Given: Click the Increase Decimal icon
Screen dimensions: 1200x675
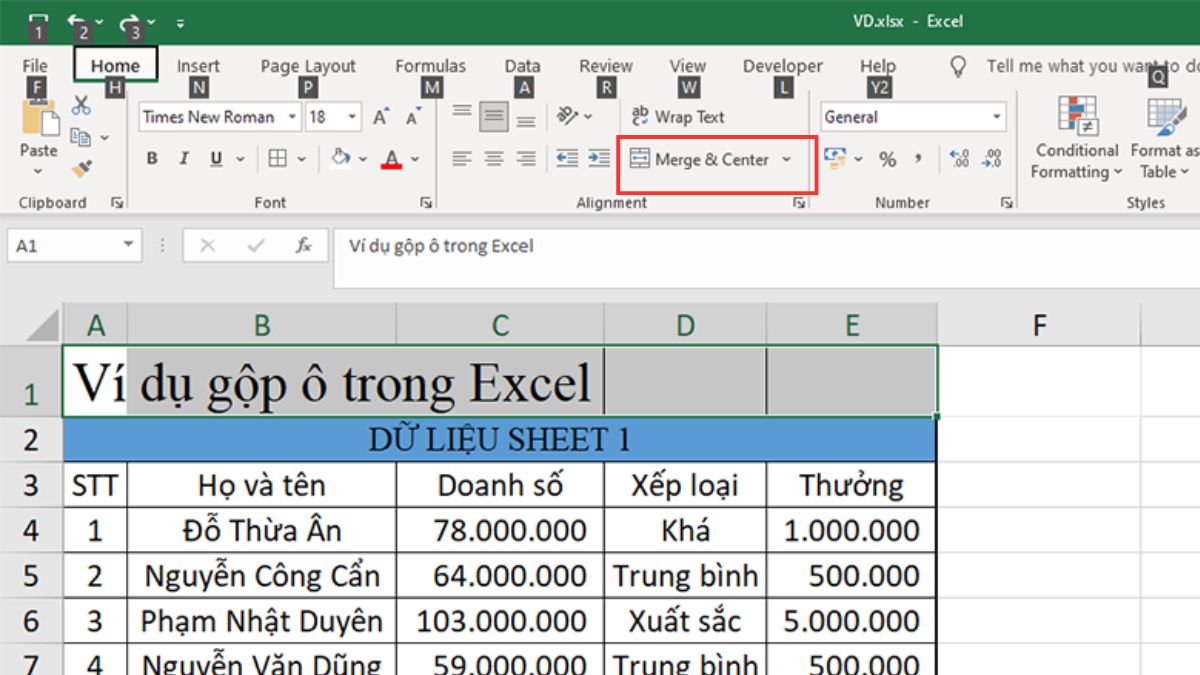Looking at the screenshot, I should tap(959, 158).
